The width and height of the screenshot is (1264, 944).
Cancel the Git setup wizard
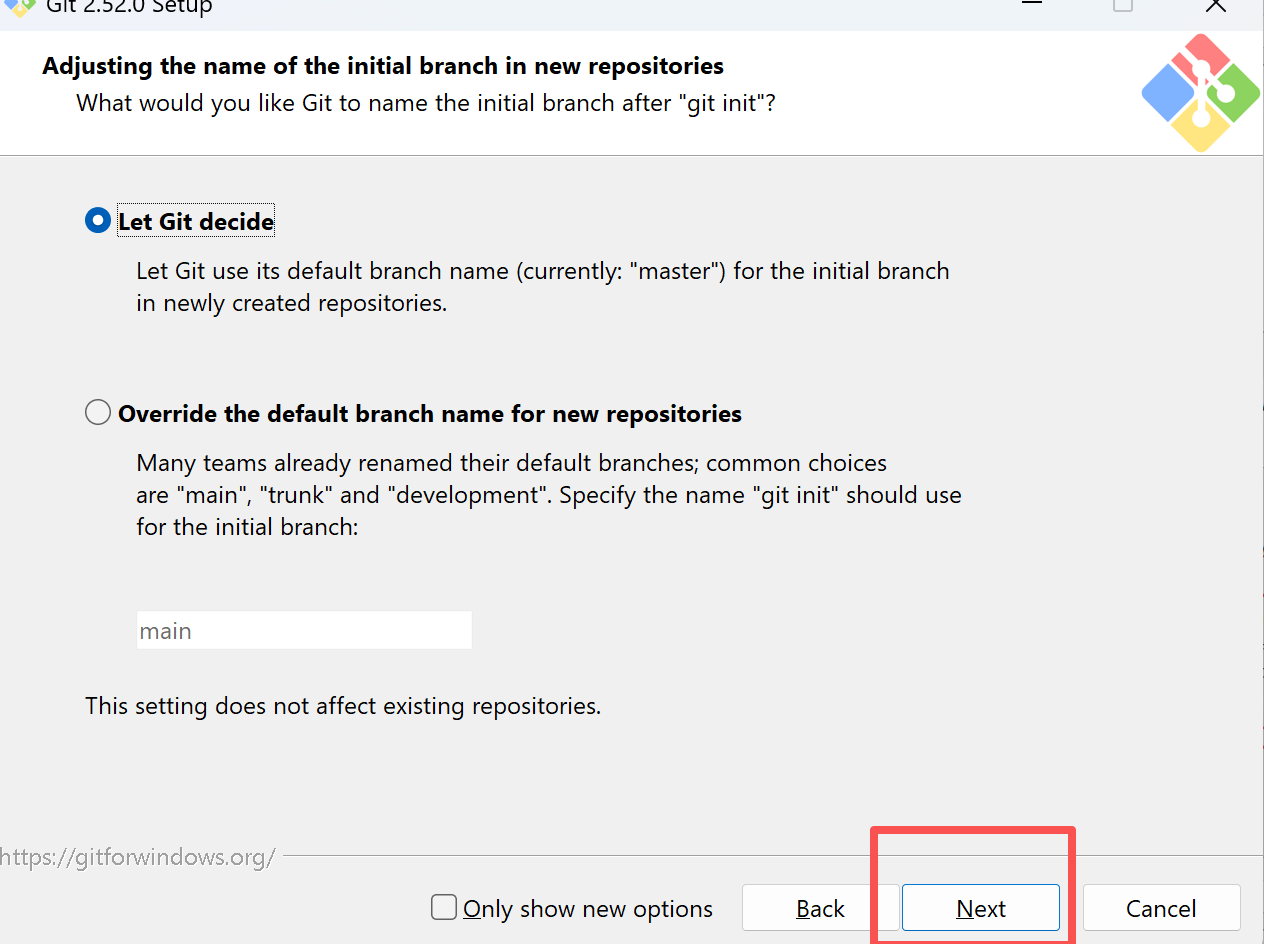point(1161,908)
